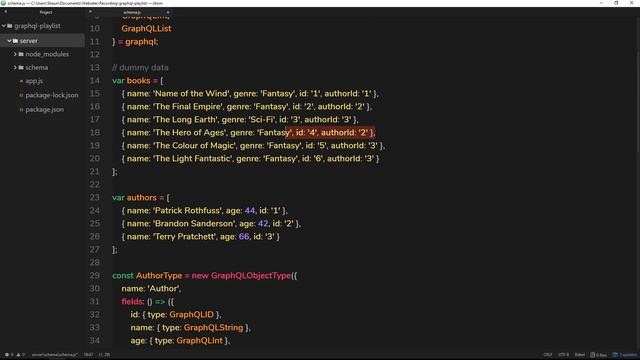Click the 'Sci-Fi' genre string
This screenshot has width=640, height=360.
click(262, 120)
